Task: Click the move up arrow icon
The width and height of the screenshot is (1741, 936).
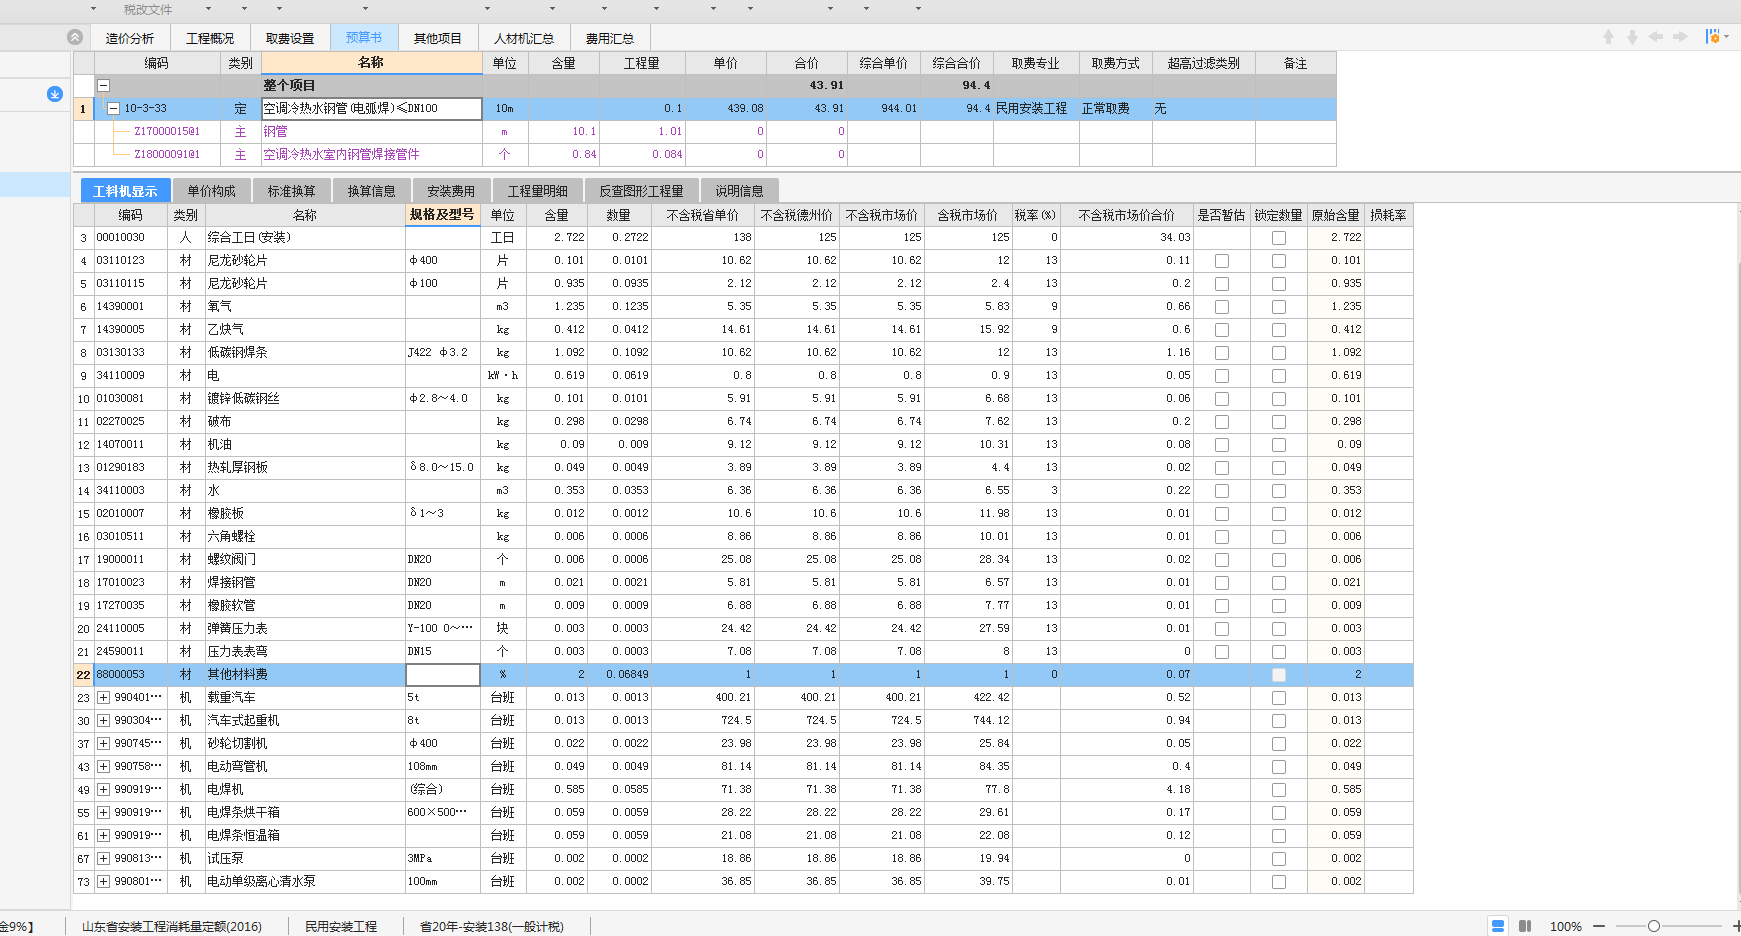Action: coord(1608,37)
